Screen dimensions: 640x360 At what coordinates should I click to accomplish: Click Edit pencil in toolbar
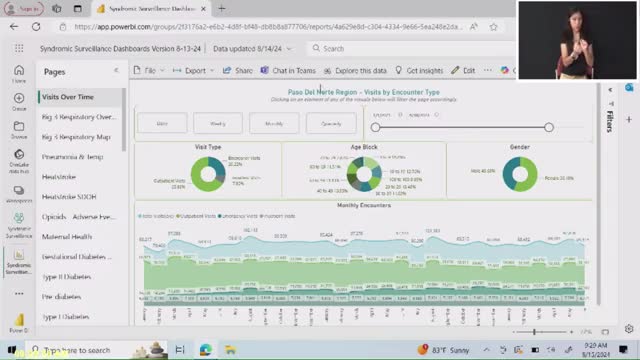(463, 71)
